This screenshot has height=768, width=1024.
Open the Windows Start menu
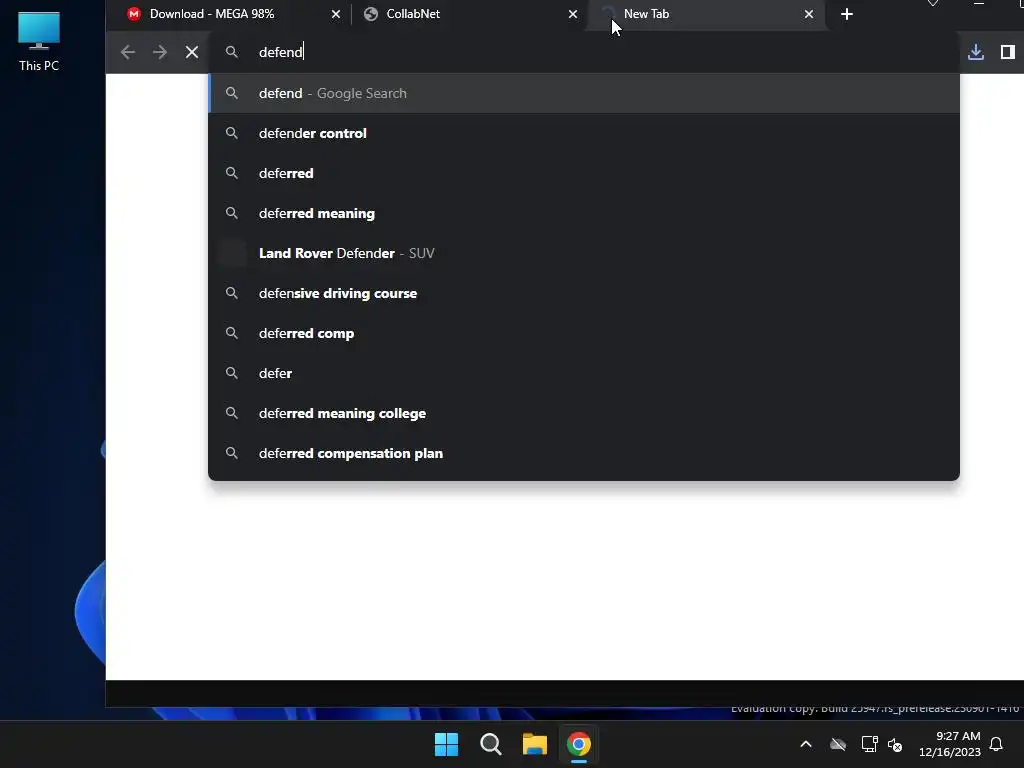[x=447, y=744]
